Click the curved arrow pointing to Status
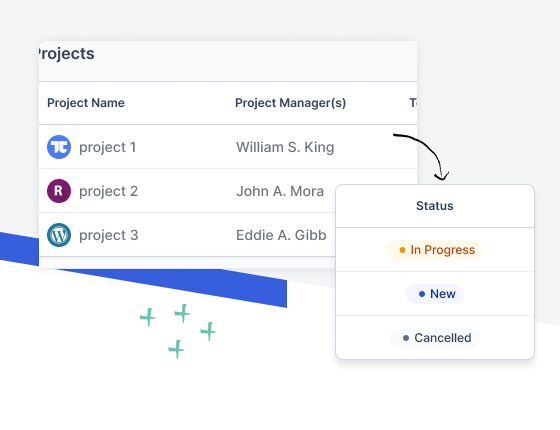 pyautogui.click(x=421, y=156)
